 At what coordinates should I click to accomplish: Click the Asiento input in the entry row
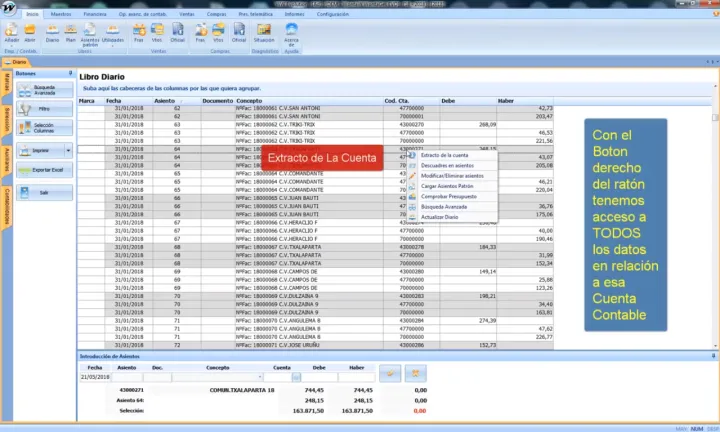[126, 377]
